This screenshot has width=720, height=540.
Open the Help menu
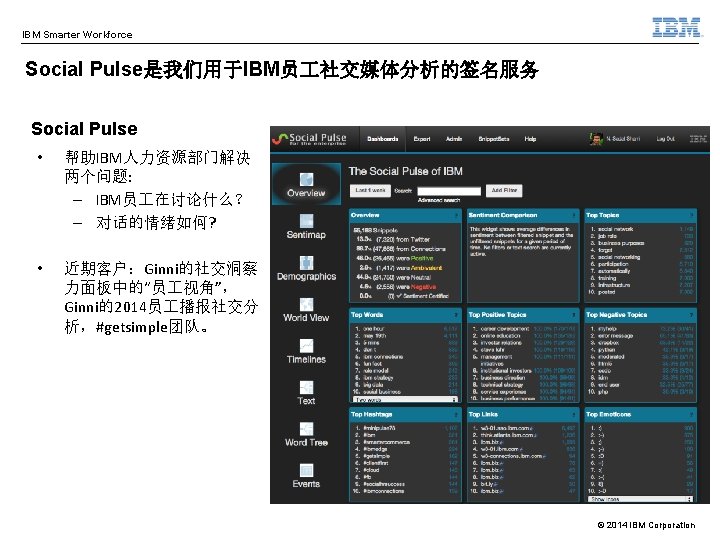pyautogui.click(x=530, y=139)
